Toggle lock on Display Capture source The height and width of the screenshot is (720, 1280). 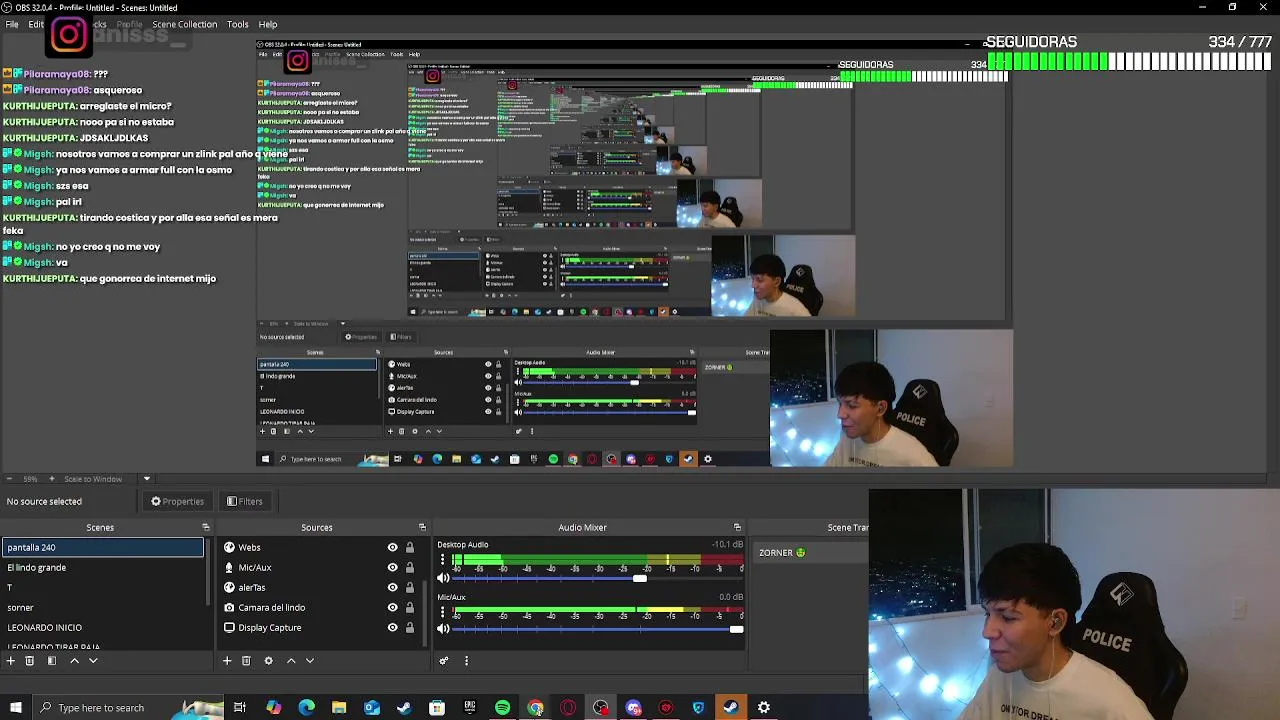click(409, 627)
